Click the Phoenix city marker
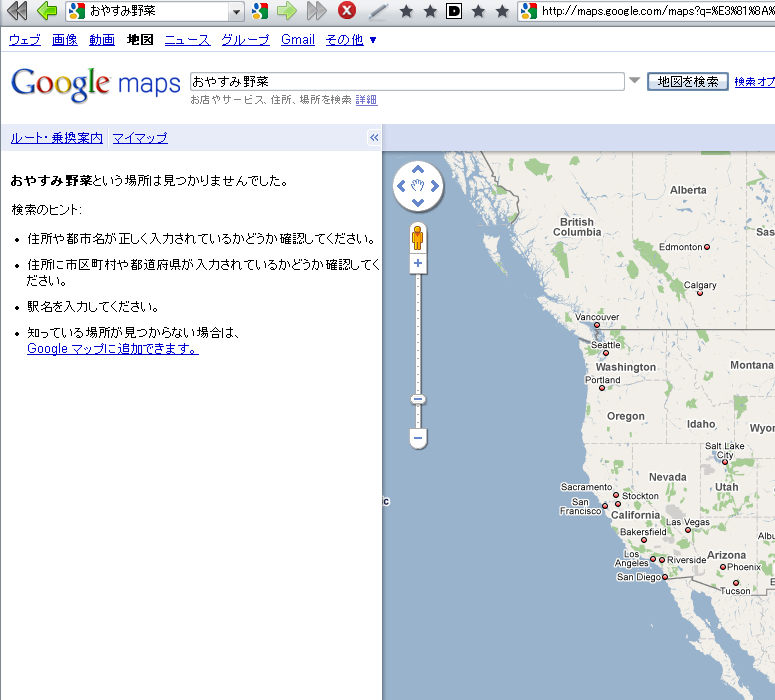 723,567
